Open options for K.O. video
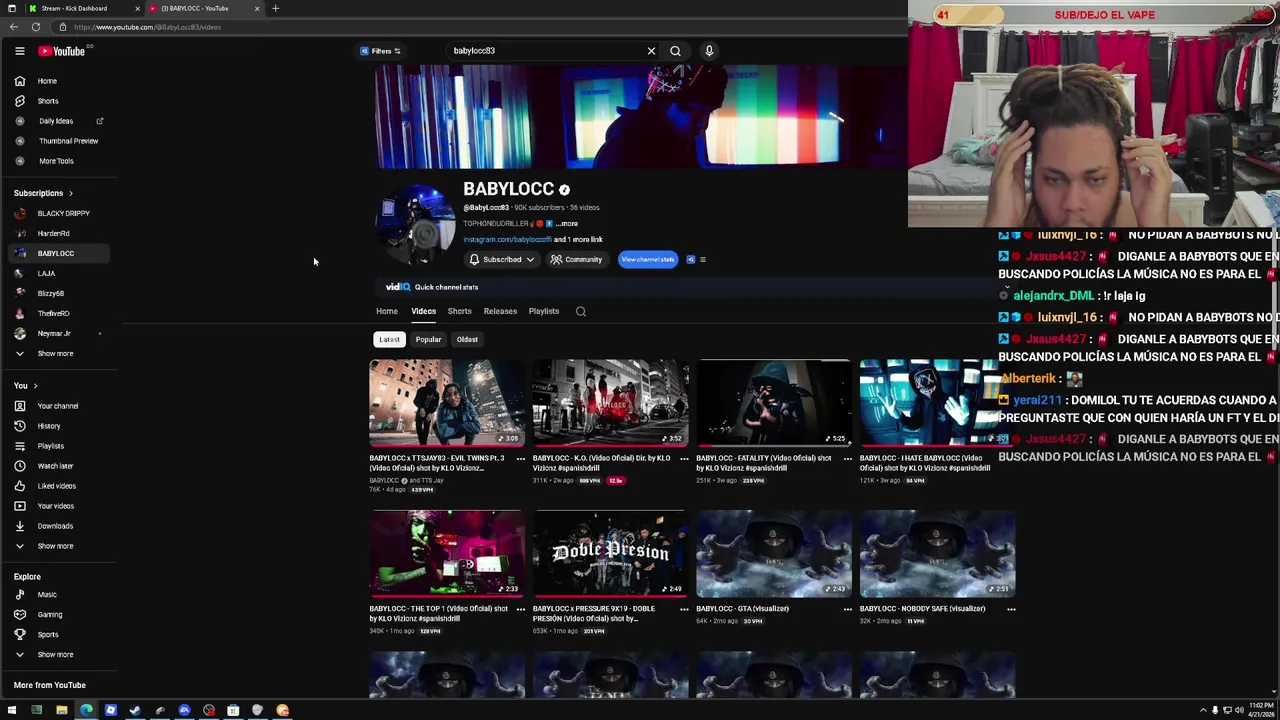1280x720 pixels. [684, 459]
